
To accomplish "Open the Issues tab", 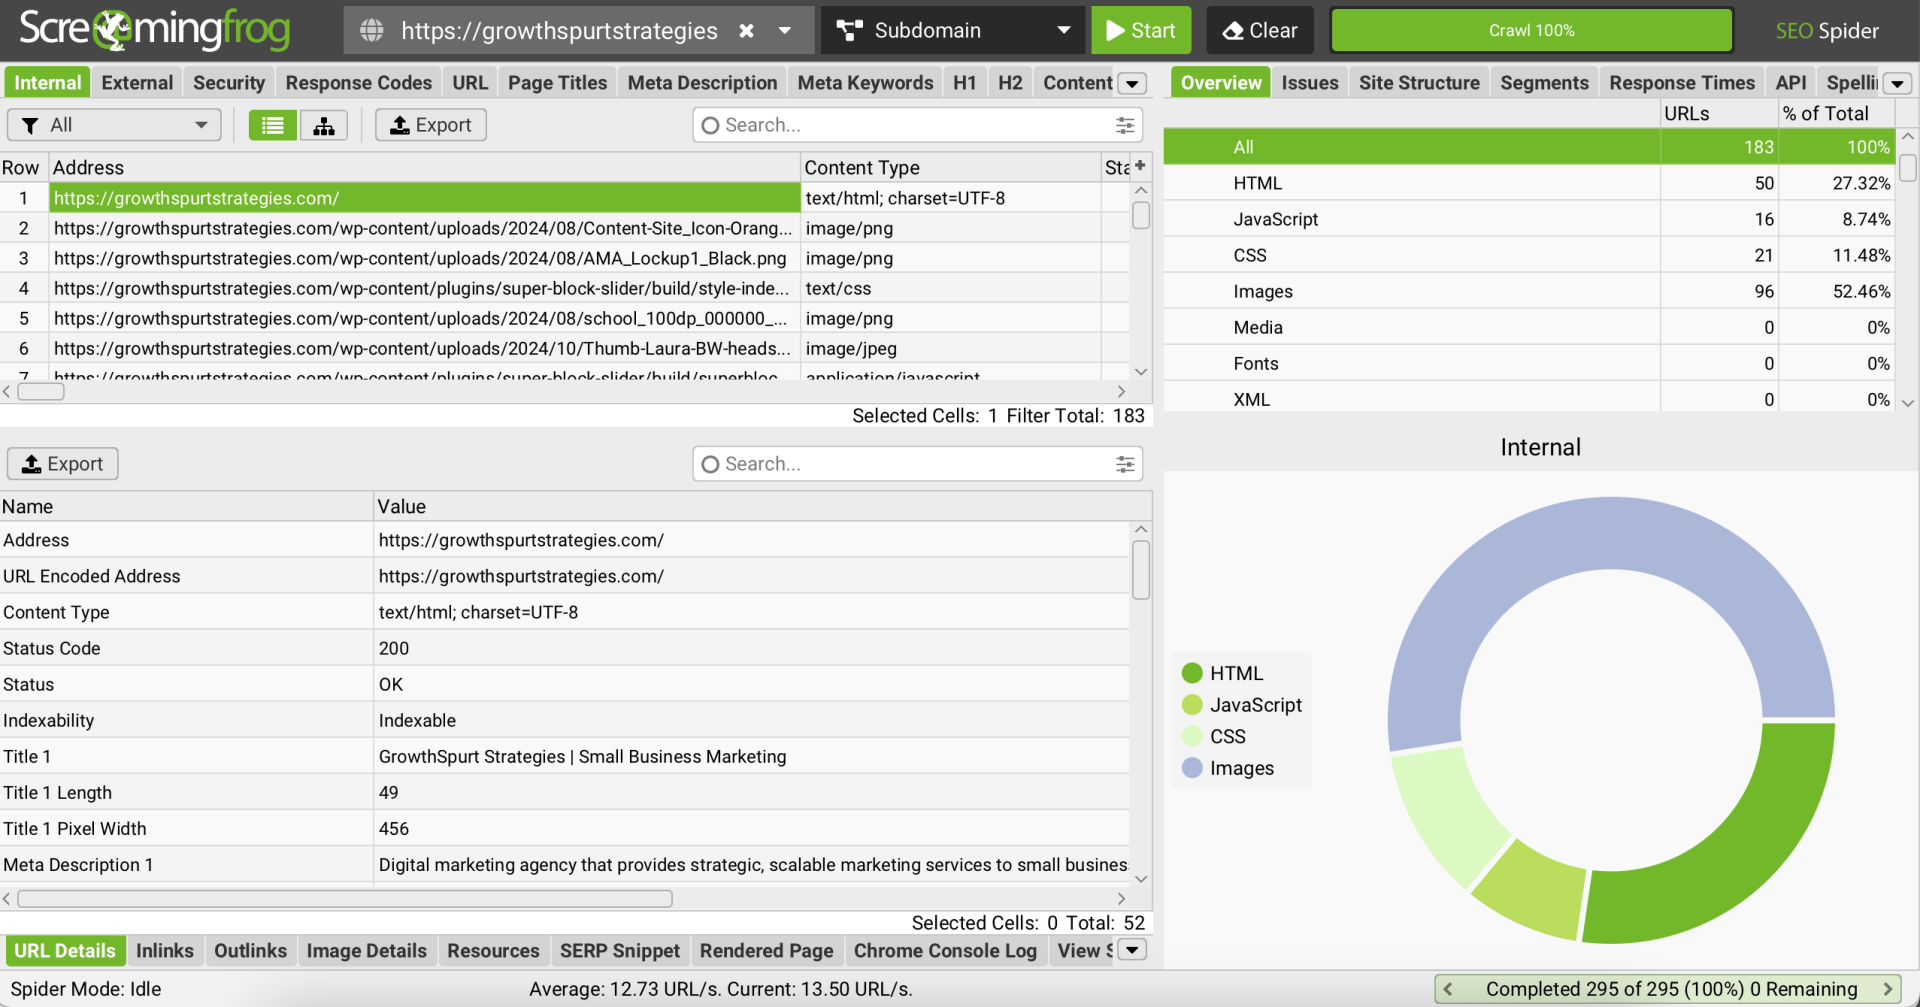I will (x=1309, y=83).
